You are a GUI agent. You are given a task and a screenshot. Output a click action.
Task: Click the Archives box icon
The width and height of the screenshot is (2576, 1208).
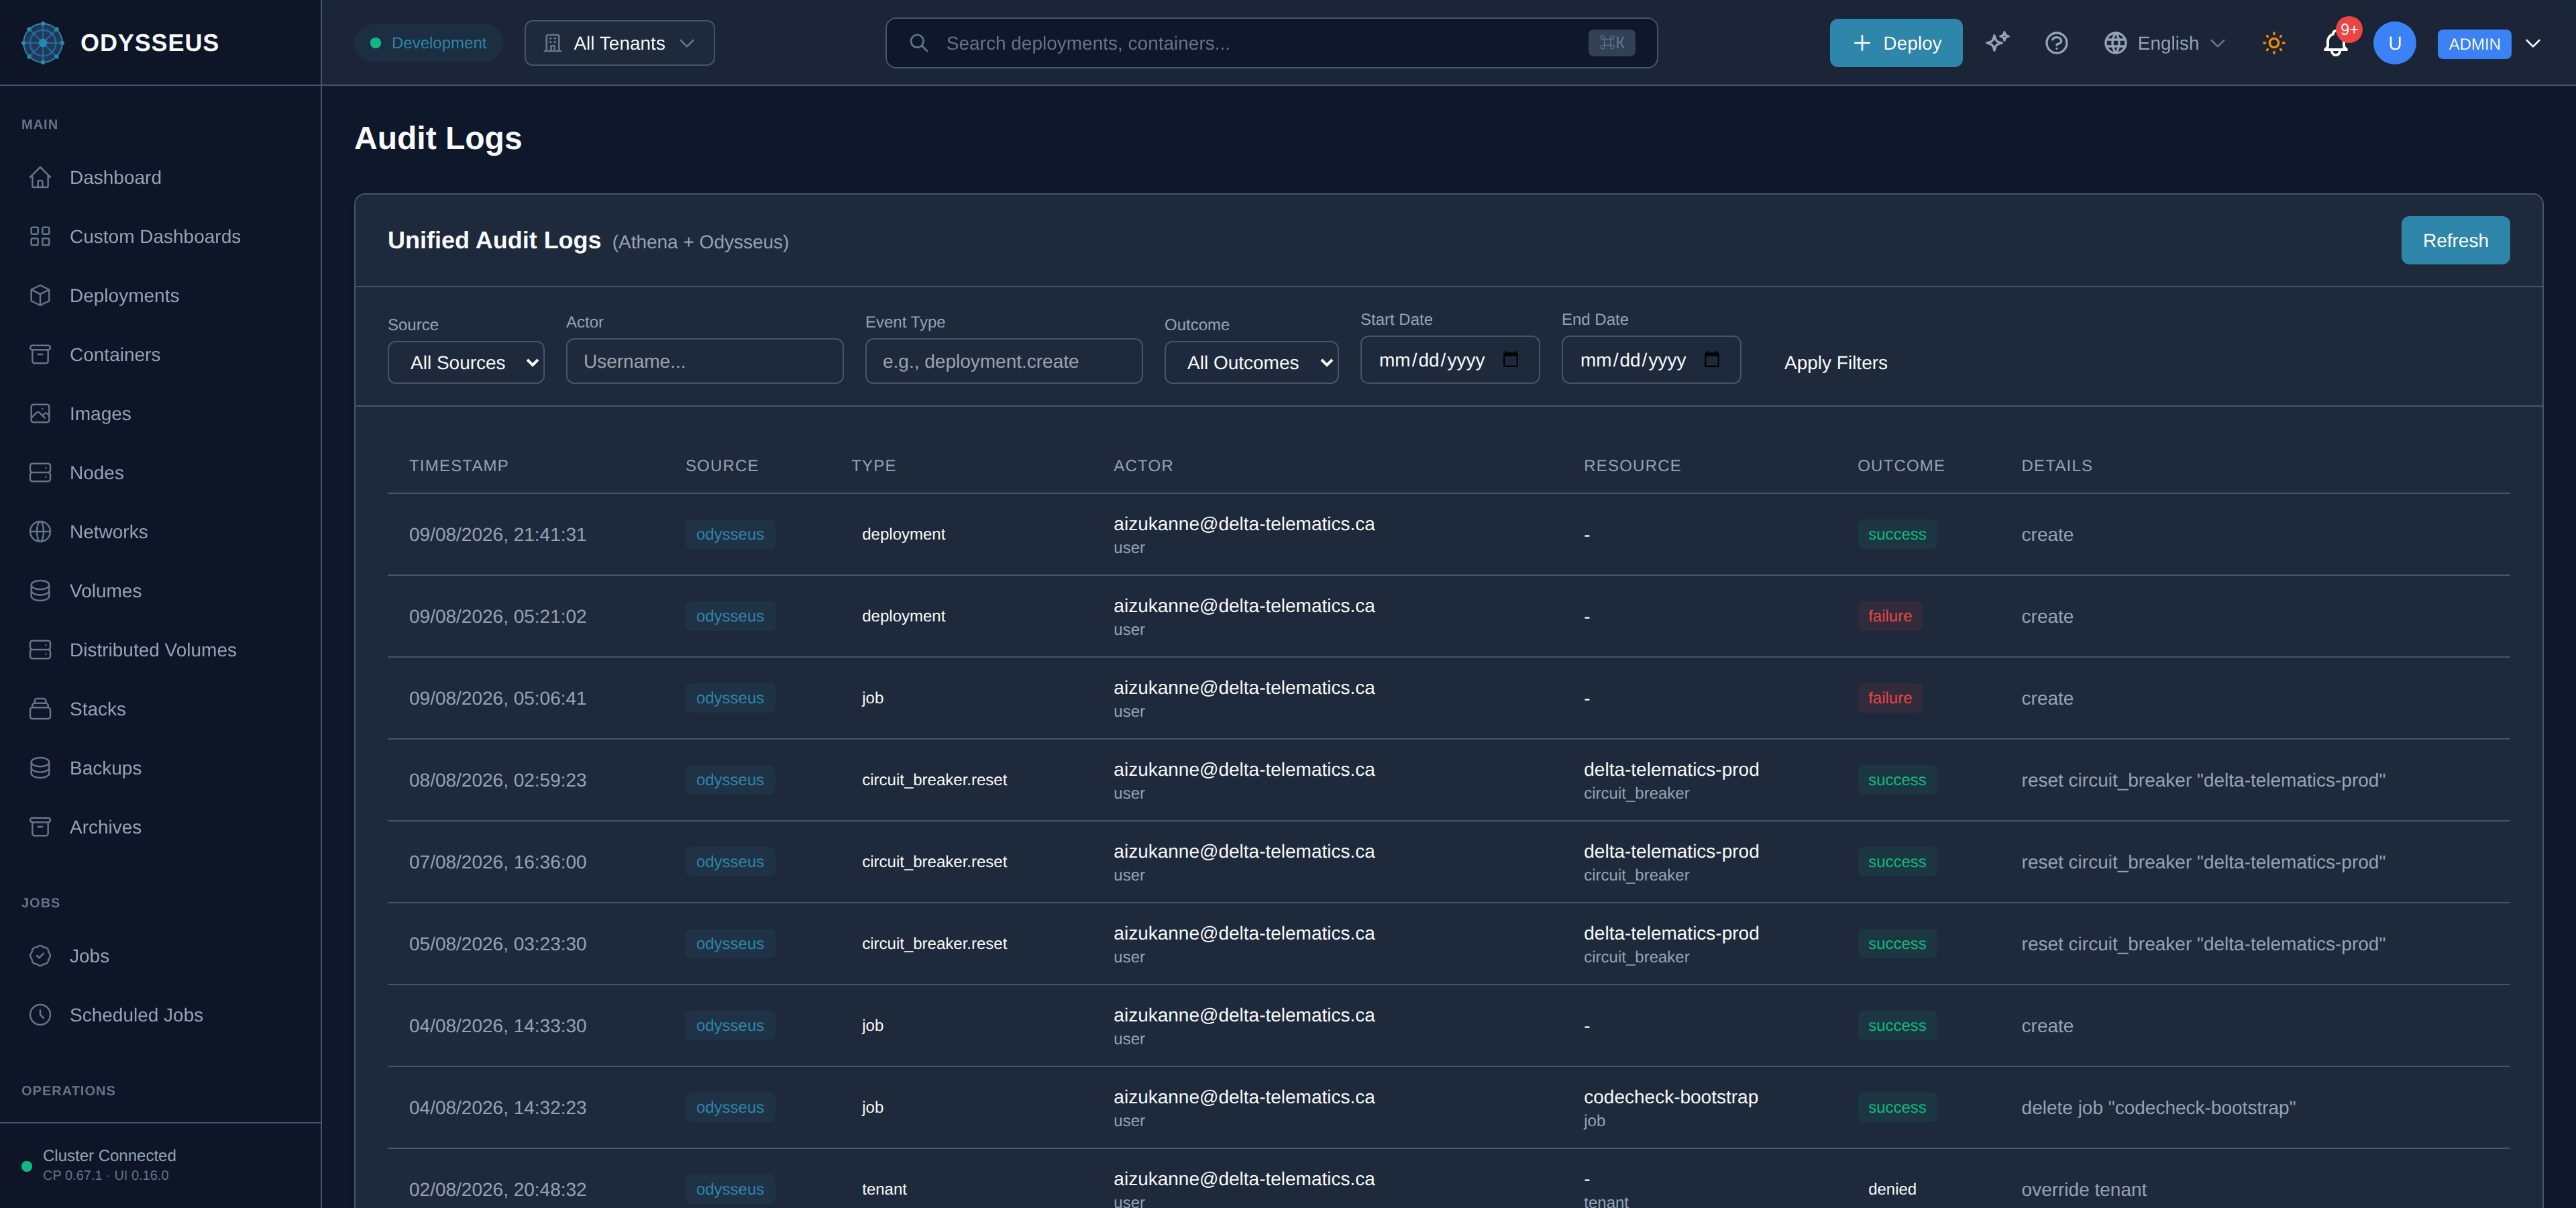(x=40, y=826)
